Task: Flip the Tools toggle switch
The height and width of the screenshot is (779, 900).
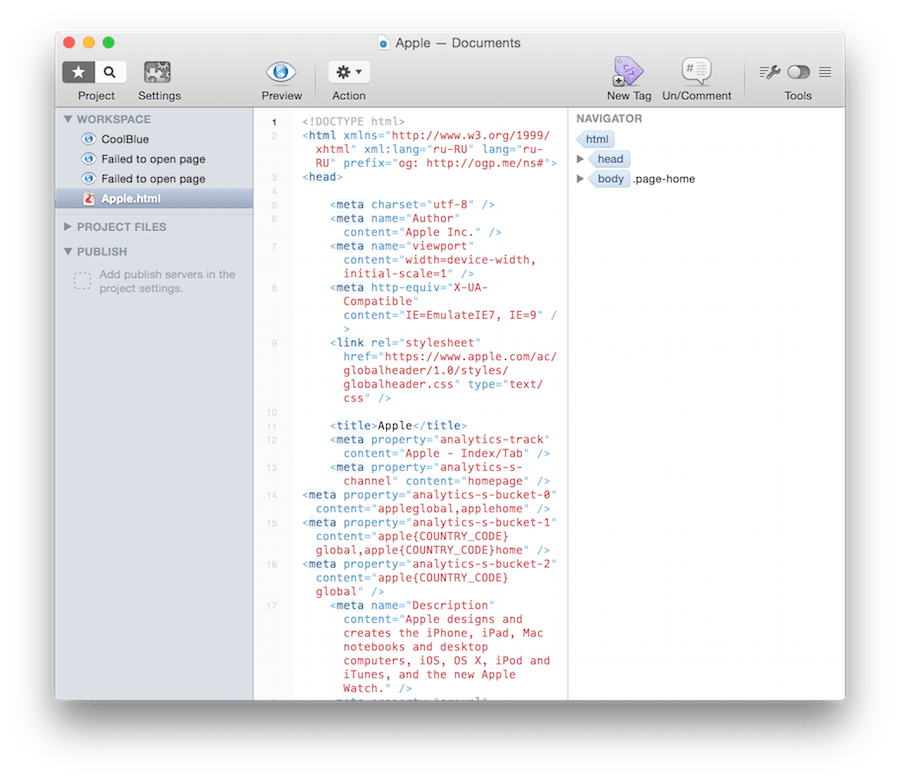Action: (798, 72)
